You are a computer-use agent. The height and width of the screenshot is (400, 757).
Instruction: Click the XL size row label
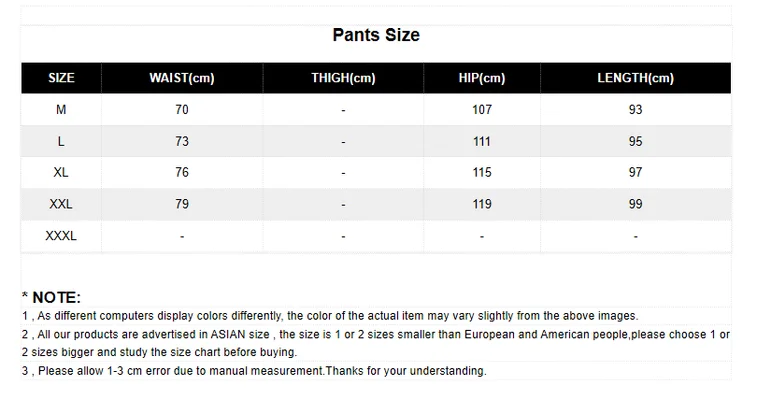[x=61, y=173]
